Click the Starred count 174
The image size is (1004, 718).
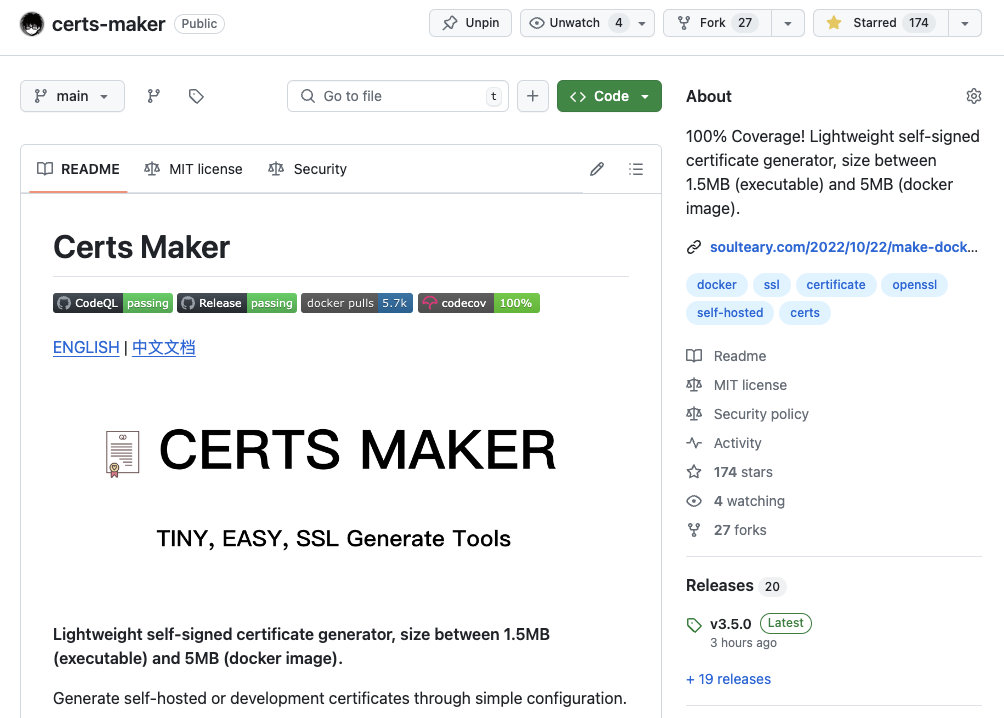pos(918,23)
